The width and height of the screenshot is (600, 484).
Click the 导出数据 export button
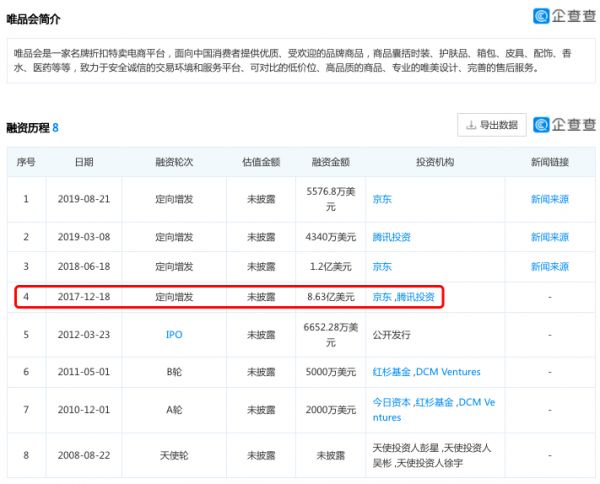tap(491, 125)
